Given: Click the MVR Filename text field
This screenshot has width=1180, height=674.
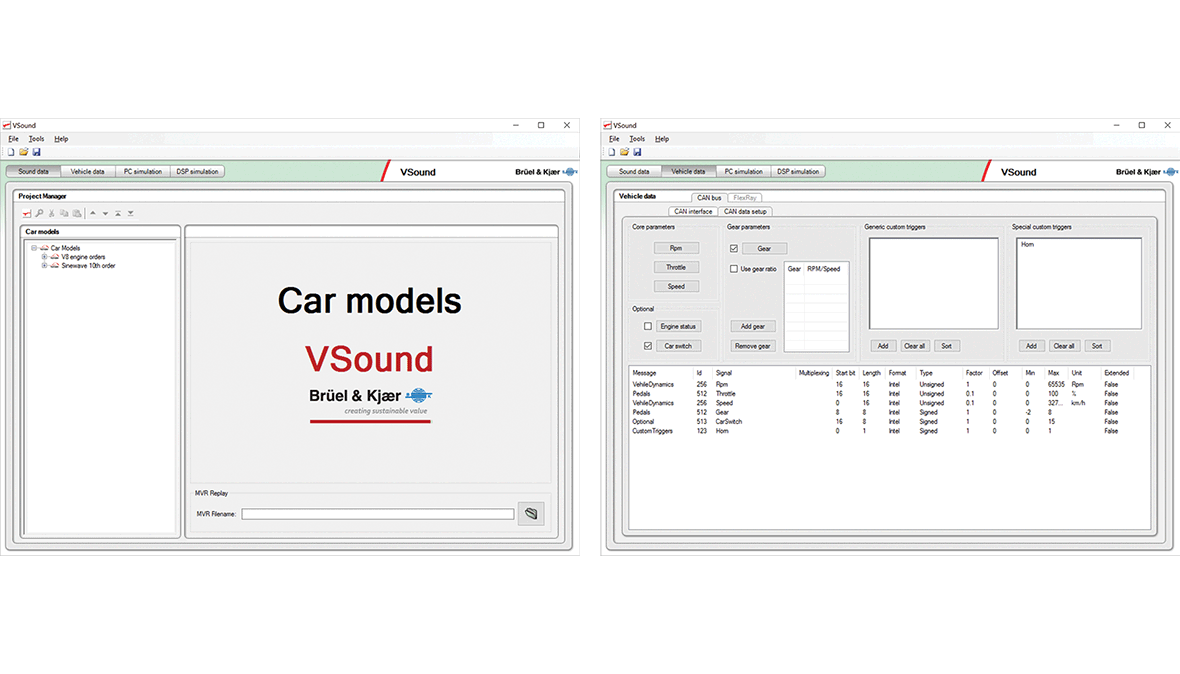Looking at the screenshot, I should click(x=377, y=514).
